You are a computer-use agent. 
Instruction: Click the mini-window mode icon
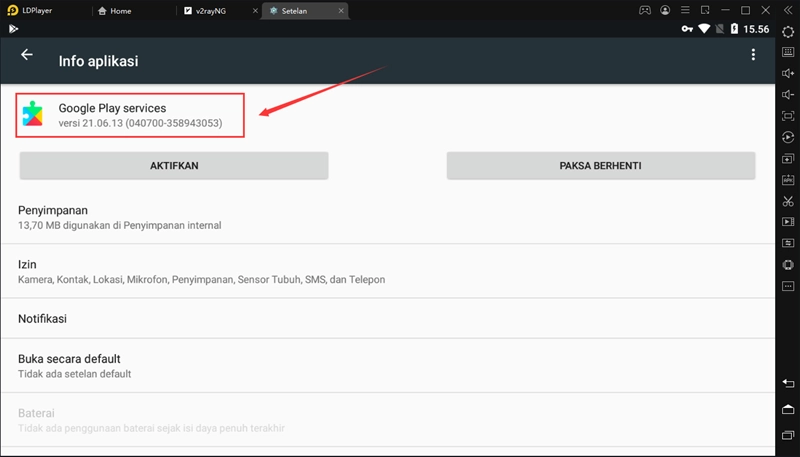[705, 10]
